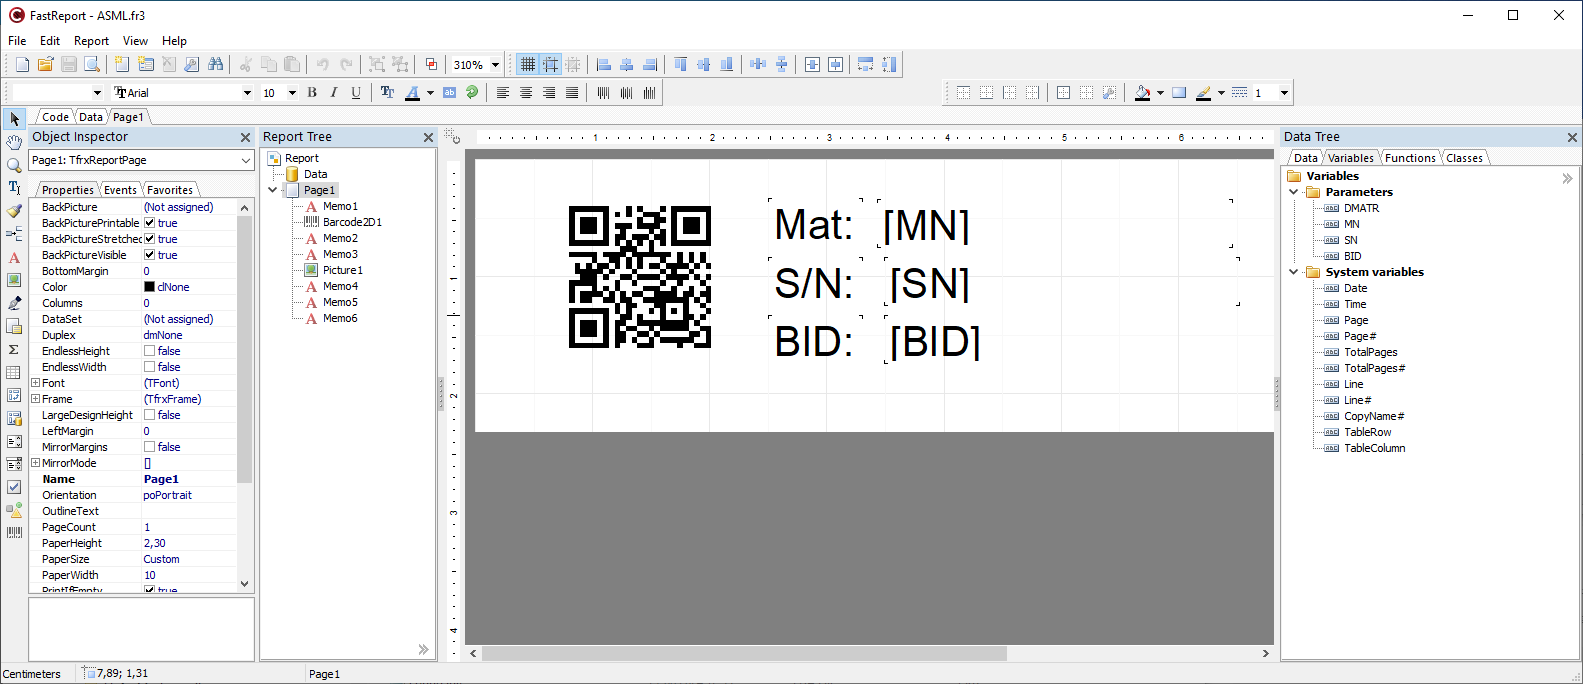Toggle BackPictureStretched checkbox
Image resolution: width=1583 pixels, height=684 pixels.
pos(149,239)
